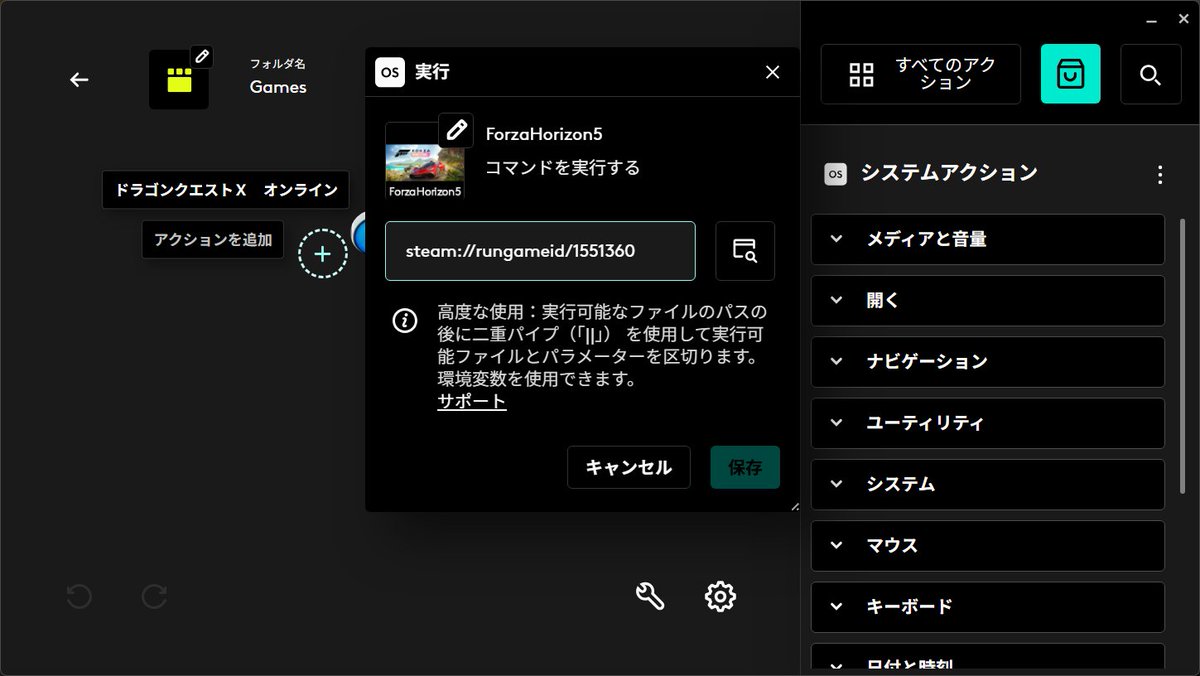1200x676 pixels.
Task: Click the ForzaHorizon5 thumbnail image
Action: [x=424, y=162]
